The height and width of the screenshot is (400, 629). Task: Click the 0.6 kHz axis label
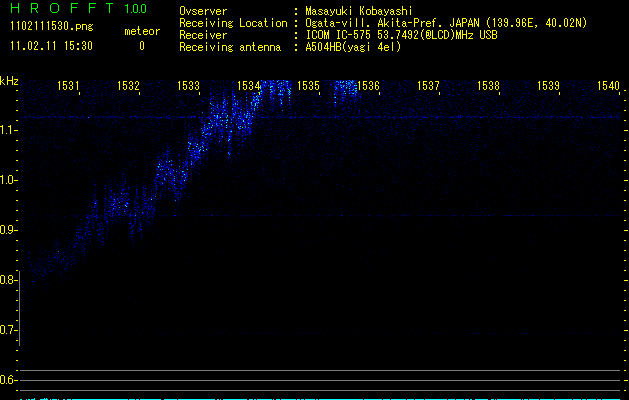[8, 380]
